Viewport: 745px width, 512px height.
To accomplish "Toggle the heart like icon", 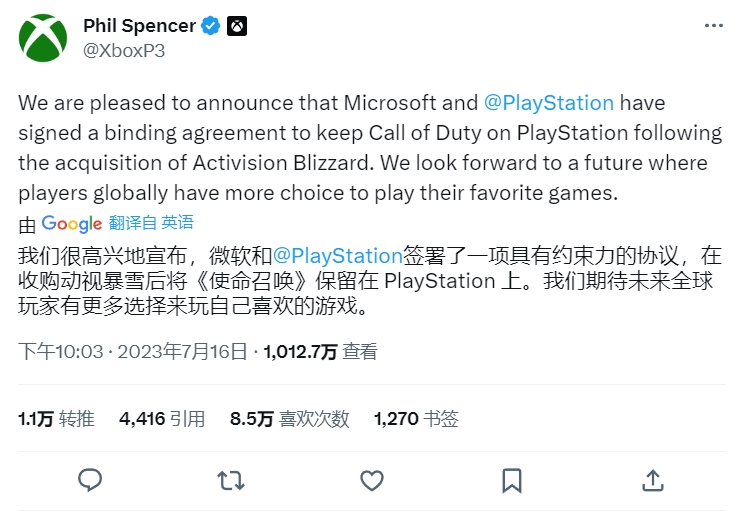I will (372, 480).
